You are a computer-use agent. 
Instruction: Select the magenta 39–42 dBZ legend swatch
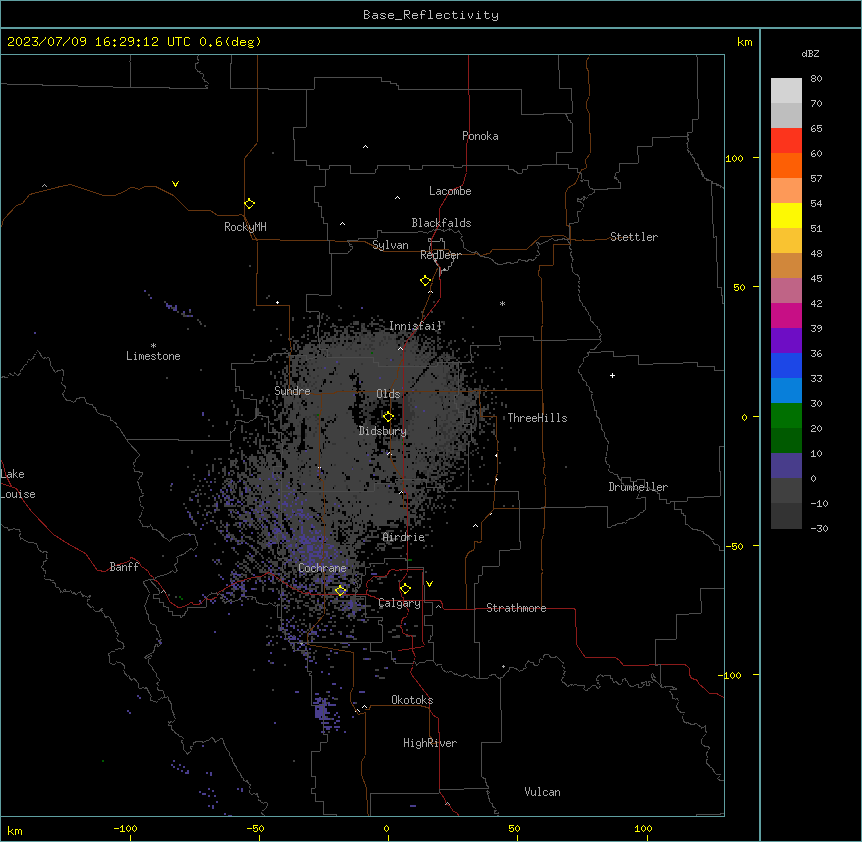786,315
